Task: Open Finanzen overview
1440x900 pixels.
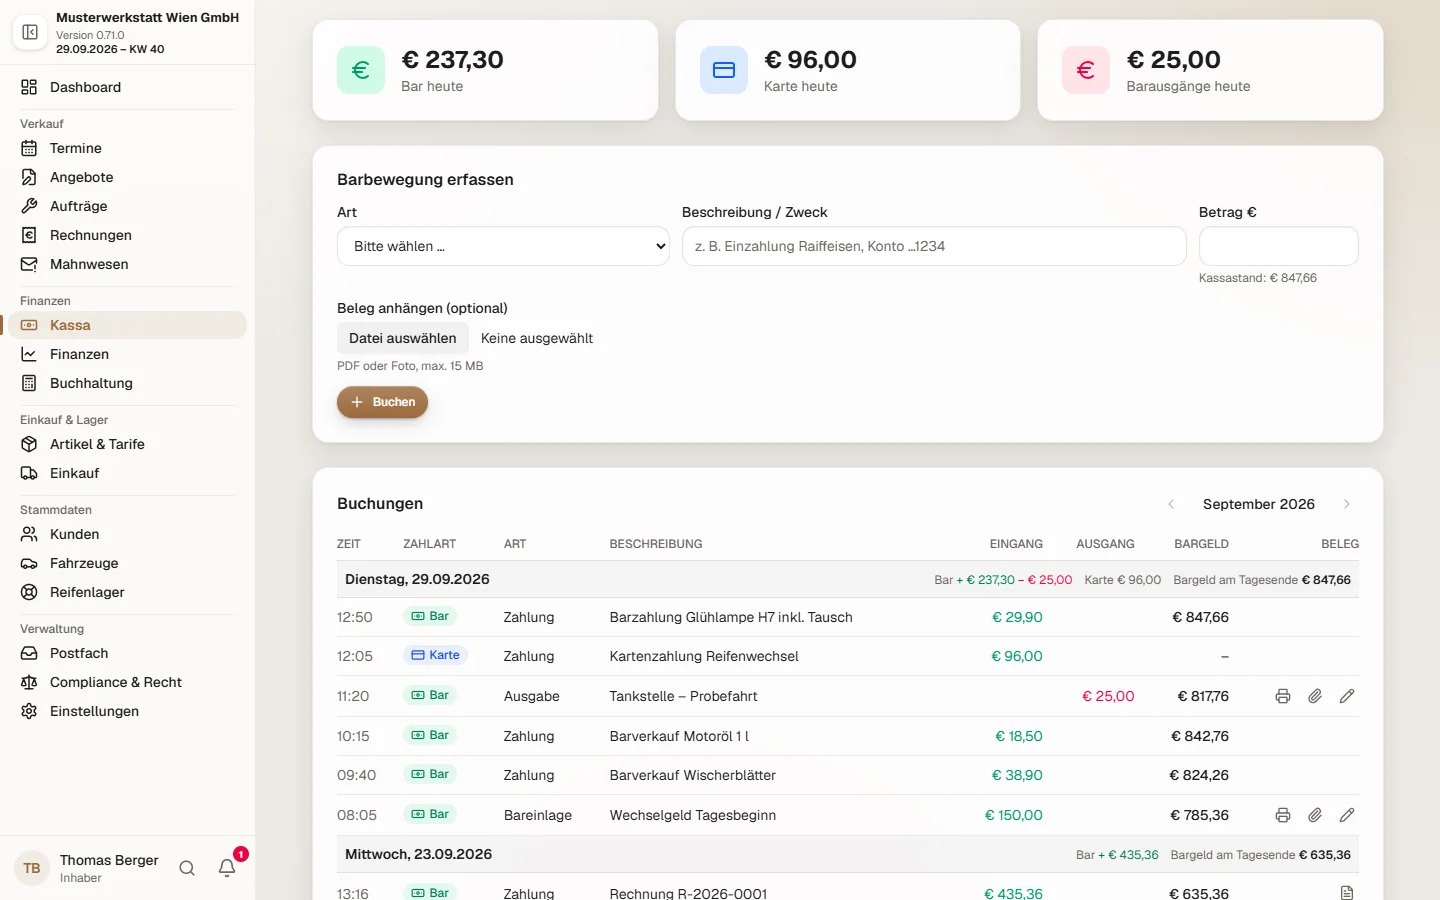Action: click(x=127, y=354)
